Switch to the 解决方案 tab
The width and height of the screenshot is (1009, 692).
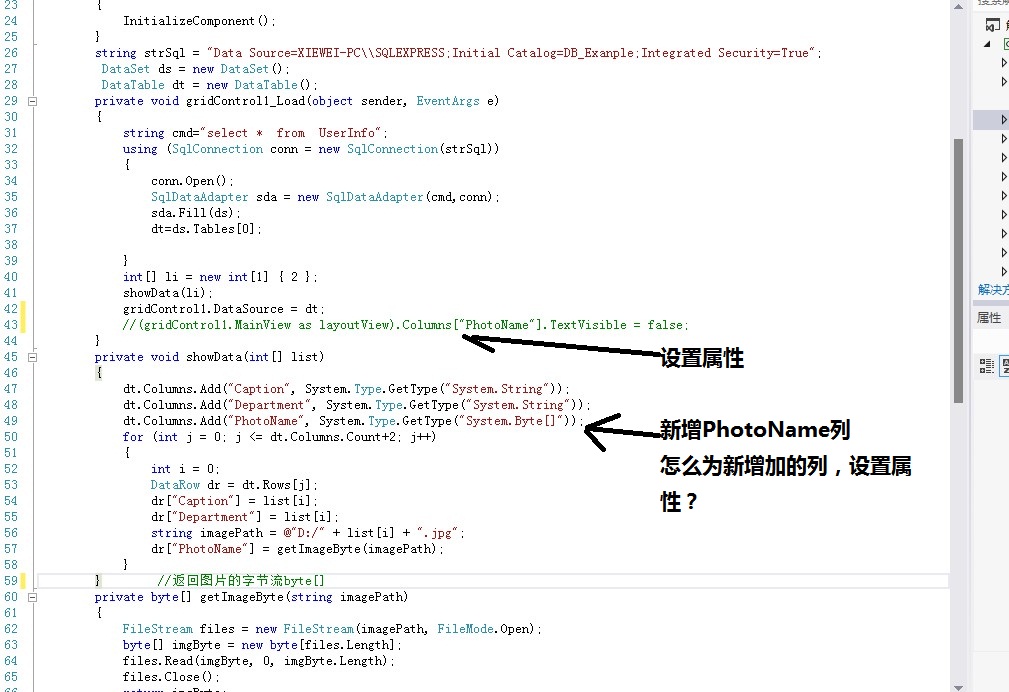[x=992, y=290]
